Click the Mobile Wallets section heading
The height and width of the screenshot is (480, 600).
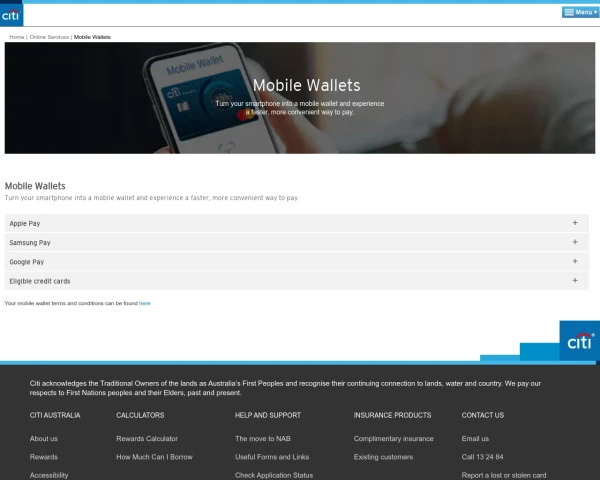click(x=35, y=186)
